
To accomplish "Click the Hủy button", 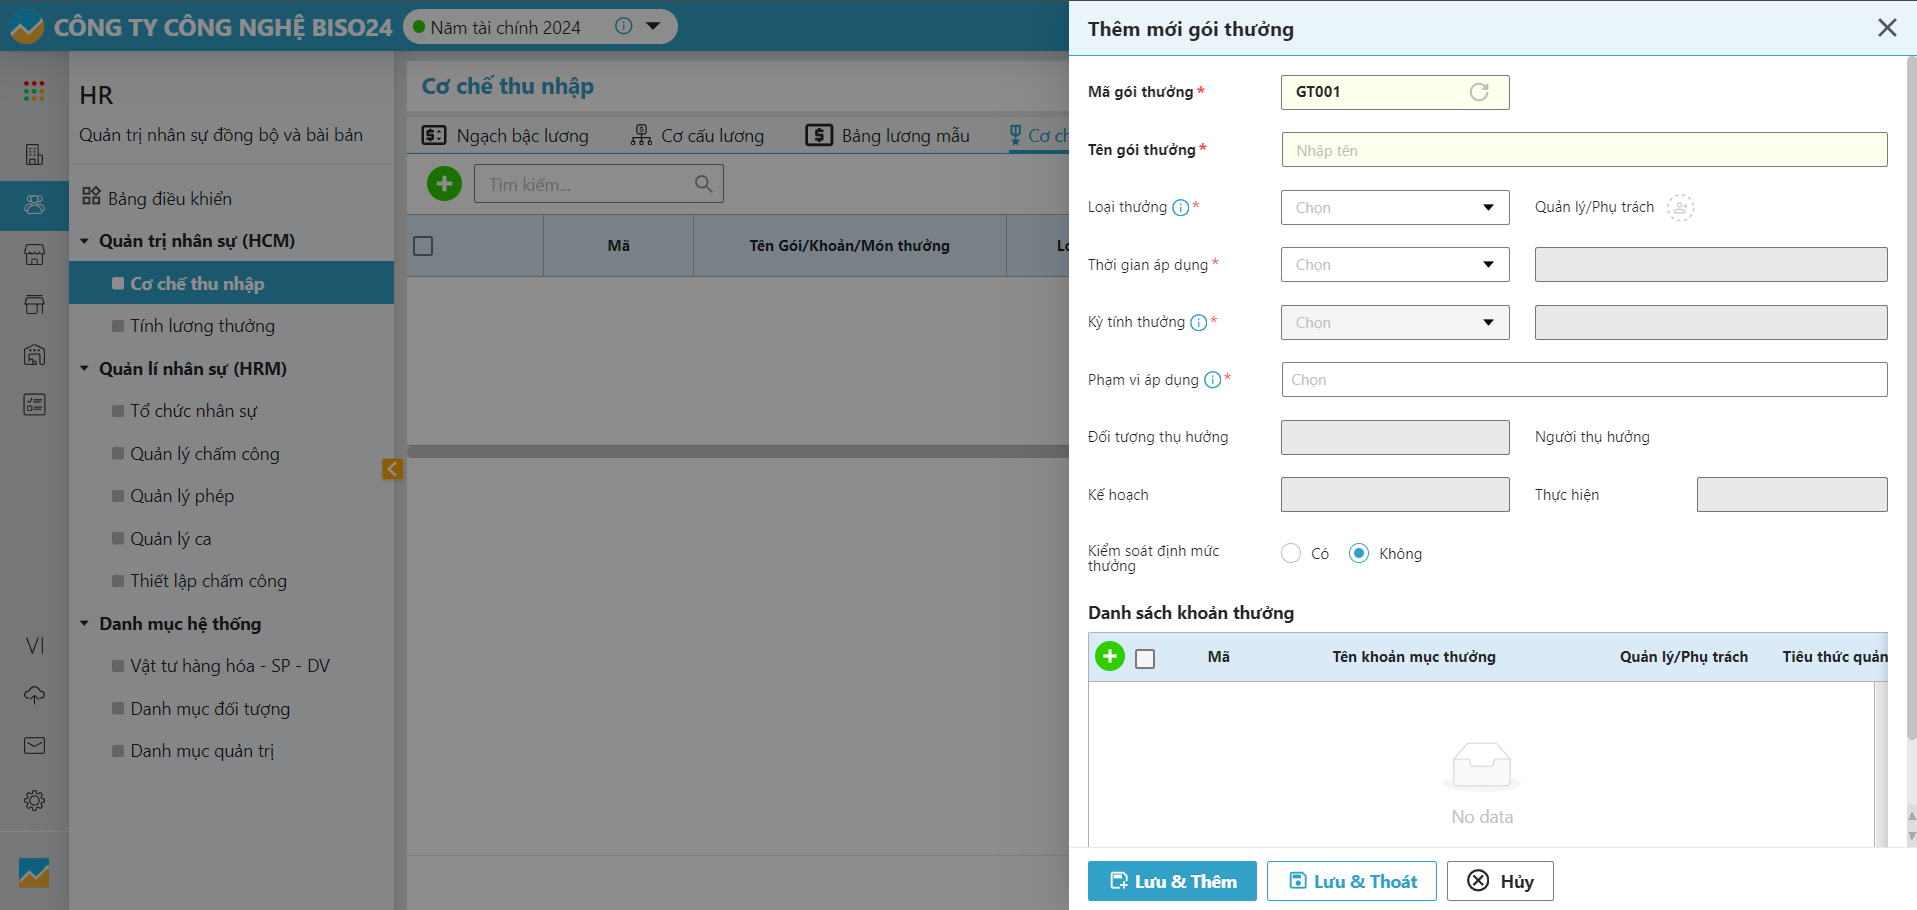I will [1499, 881].
